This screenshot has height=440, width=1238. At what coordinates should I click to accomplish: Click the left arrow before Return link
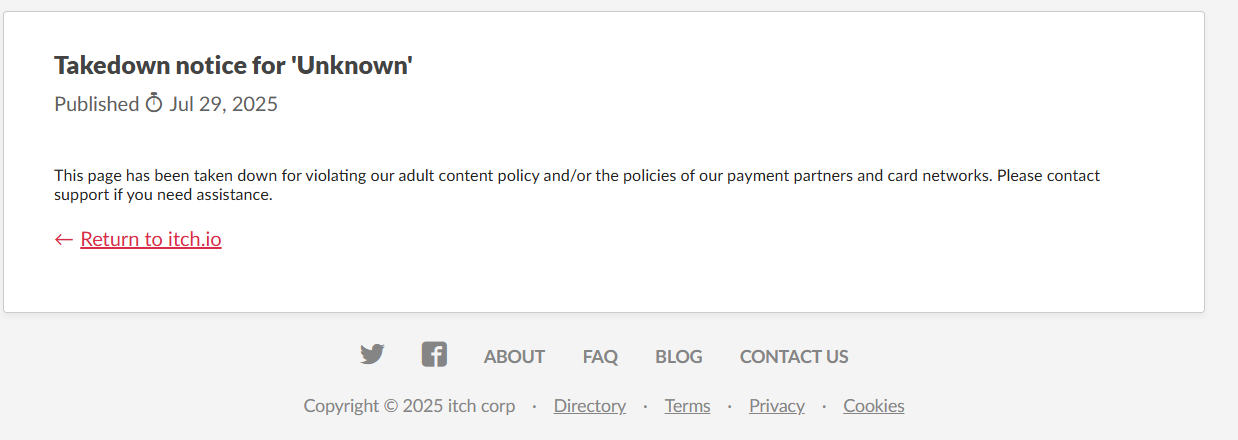pos(64,239)
